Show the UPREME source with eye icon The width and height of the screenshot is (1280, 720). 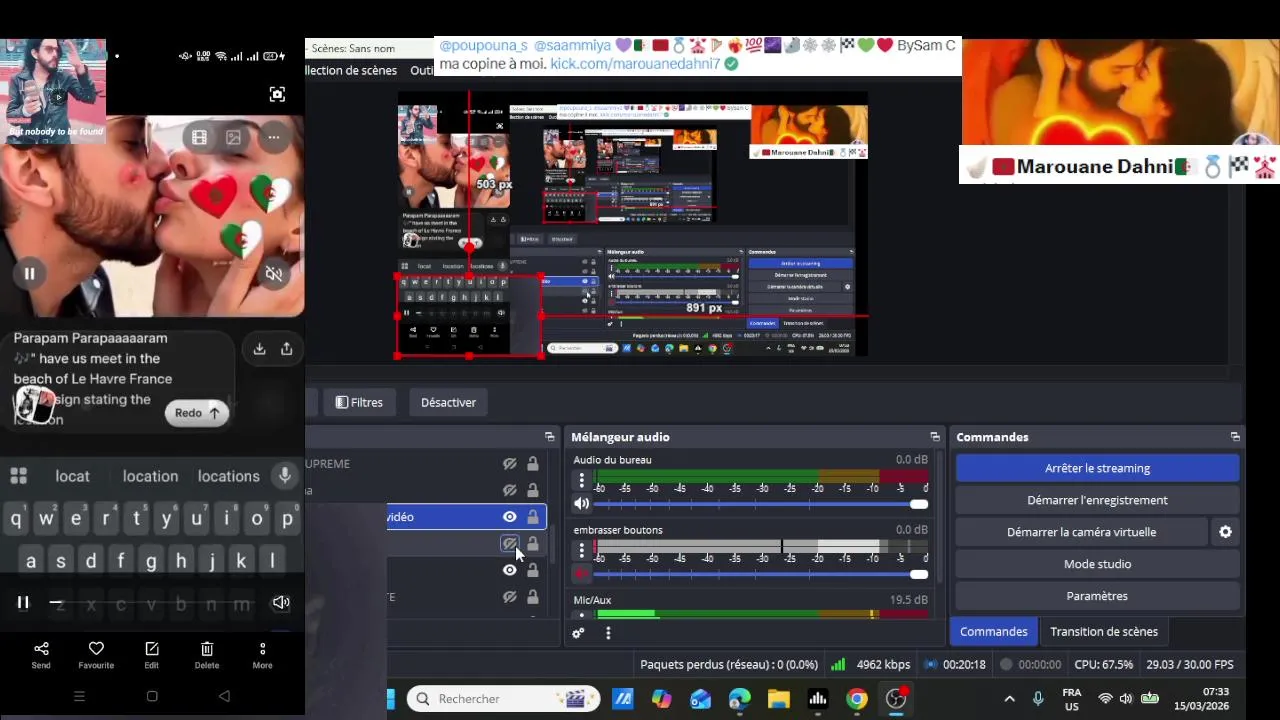(x=509, y=464)
